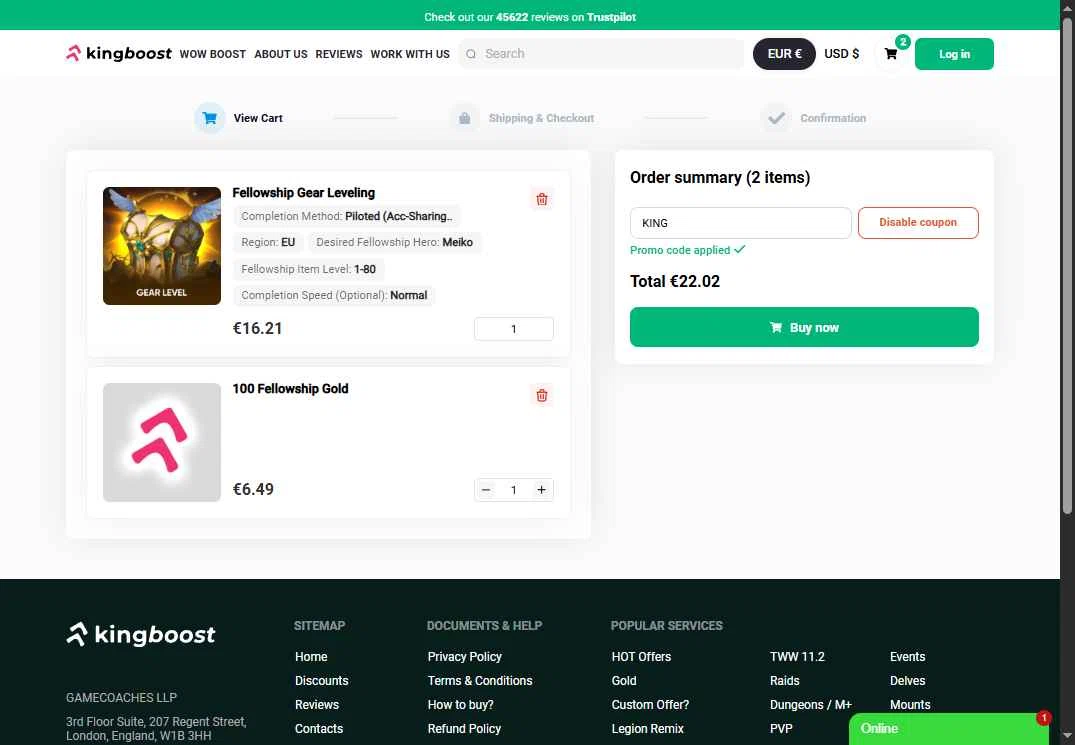
Task: Click the Log in button
Action: (954, 54)
